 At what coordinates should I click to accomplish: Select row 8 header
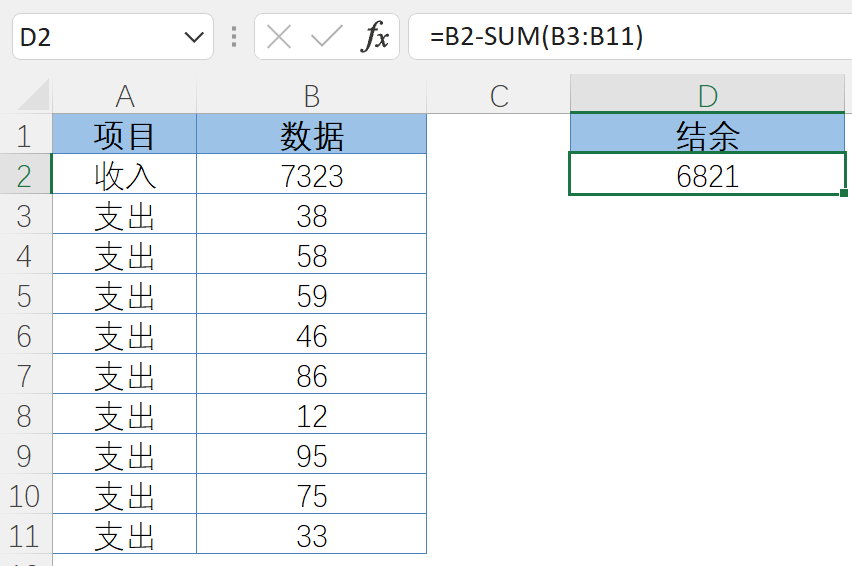[26, 414]
